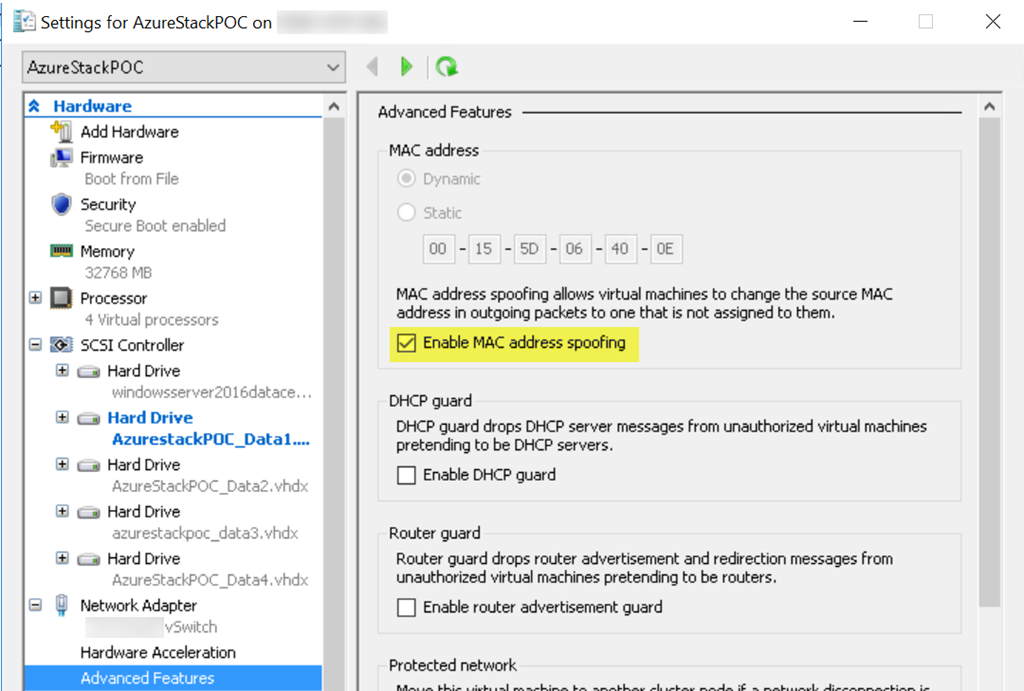Select Hardware Acceleration under Network Adapter
Screen dimensions: 1024x691
click(158, 652)
